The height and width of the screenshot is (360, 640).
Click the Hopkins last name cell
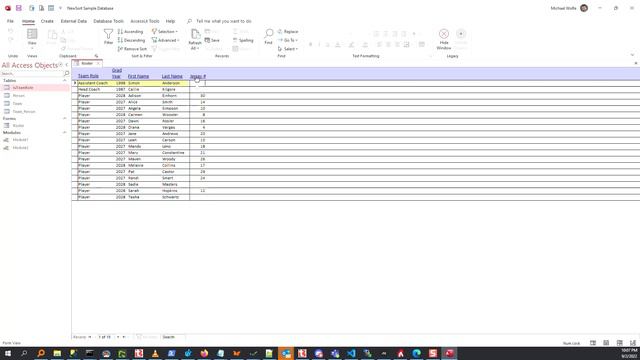click(x=175, y=191)
